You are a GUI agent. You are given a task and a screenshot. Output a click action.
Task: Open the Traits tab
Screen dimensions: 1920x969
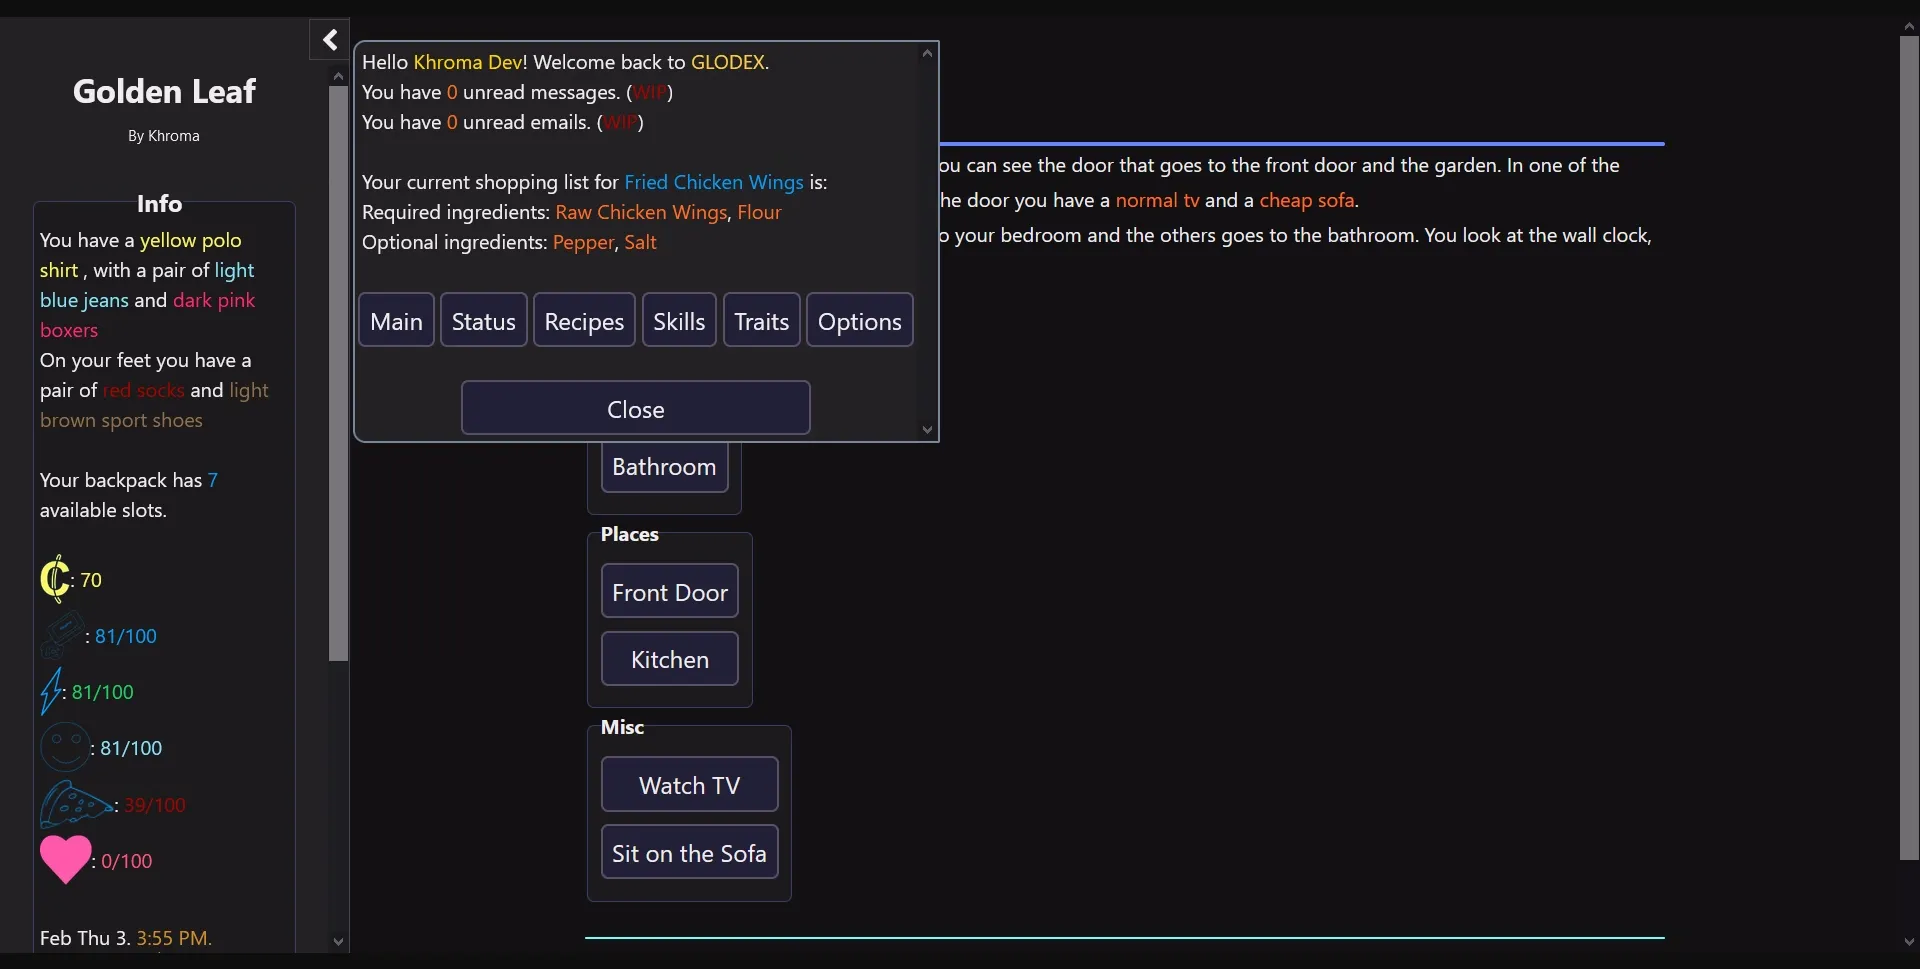pyautogui.click(x=761, y=321)
